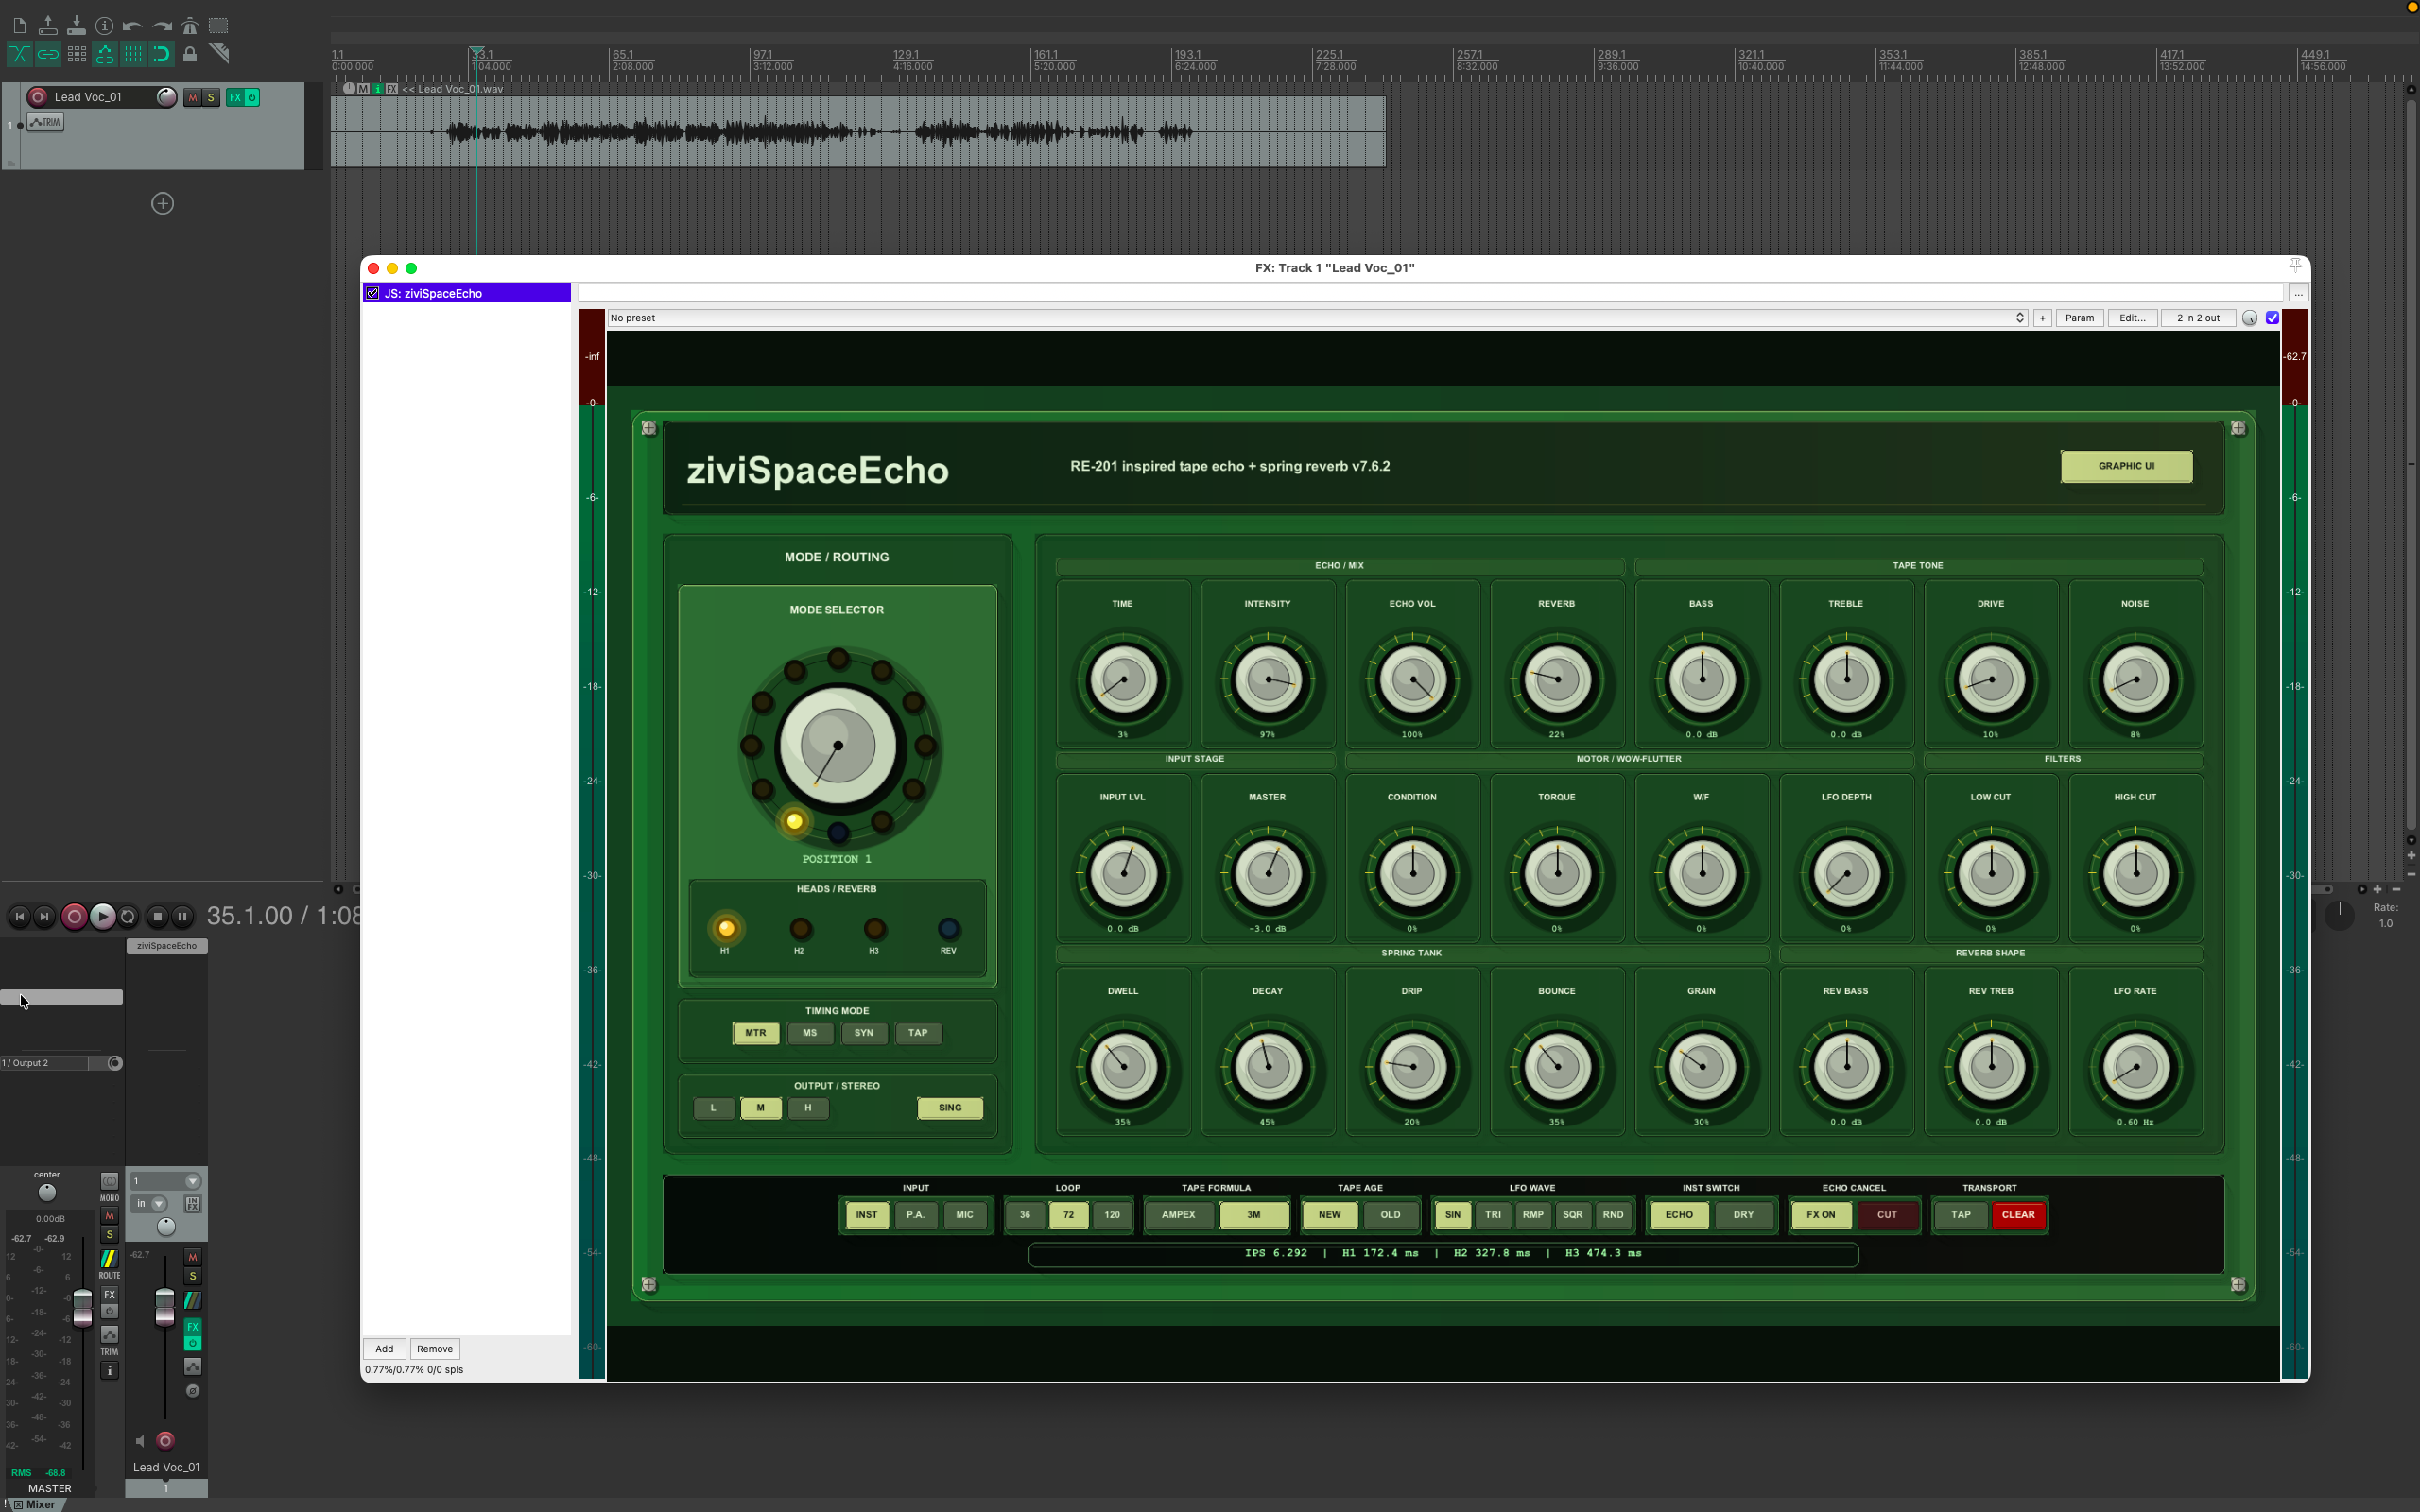Toggle ziviSpaceEcho enabled checkbox in FX list

click(x=373, y=293)
